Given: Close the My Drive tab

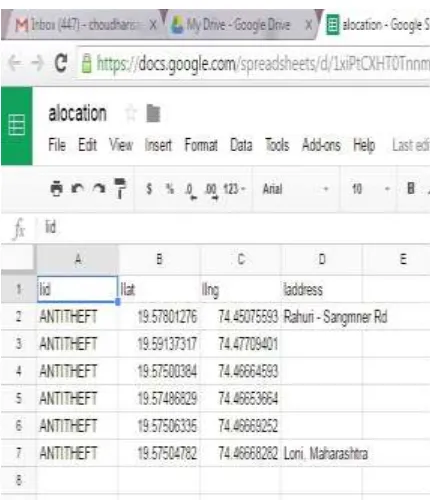Looking at the screenshot, I should [x=309, y=25].
